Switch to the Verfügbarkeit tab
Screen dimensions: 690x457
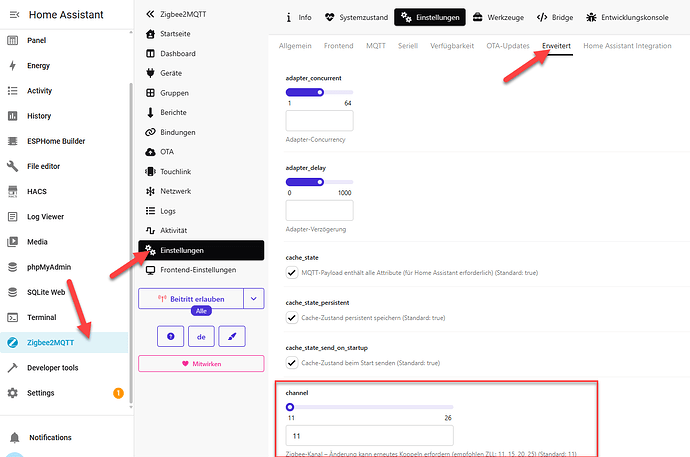click(x=452, y=46)
